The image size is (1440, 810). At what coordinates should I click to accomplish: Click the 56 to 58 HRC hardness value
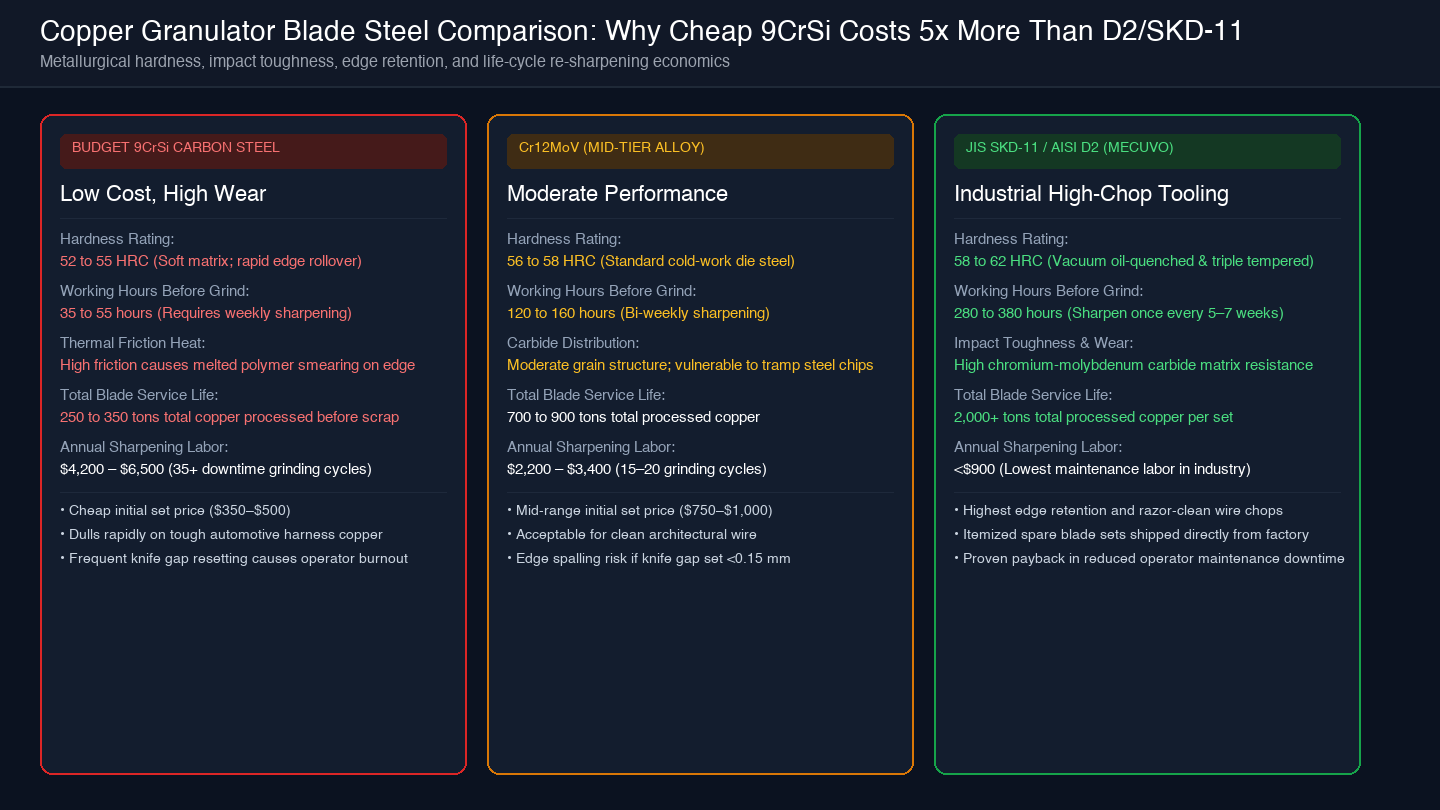click(x=651, y=261)
